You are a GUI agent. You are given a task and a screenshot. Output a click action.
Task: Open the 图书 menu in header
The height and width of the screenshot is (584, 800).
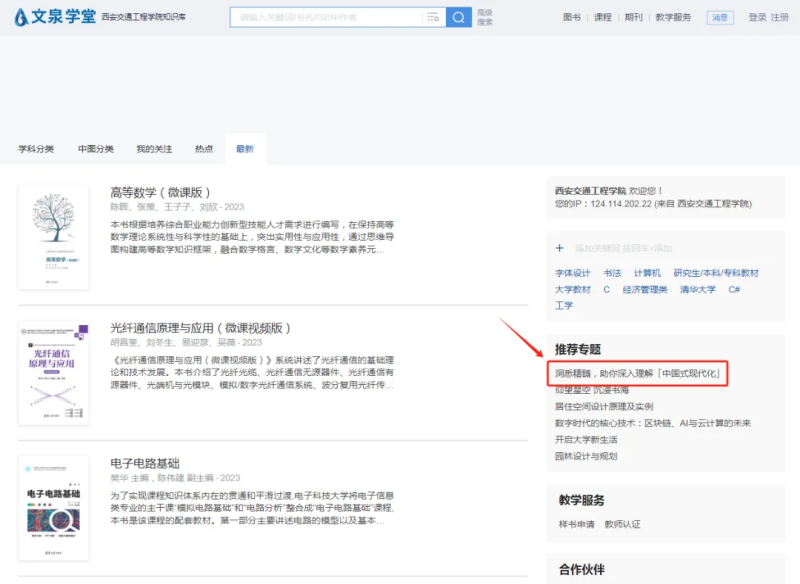(571, 17)
